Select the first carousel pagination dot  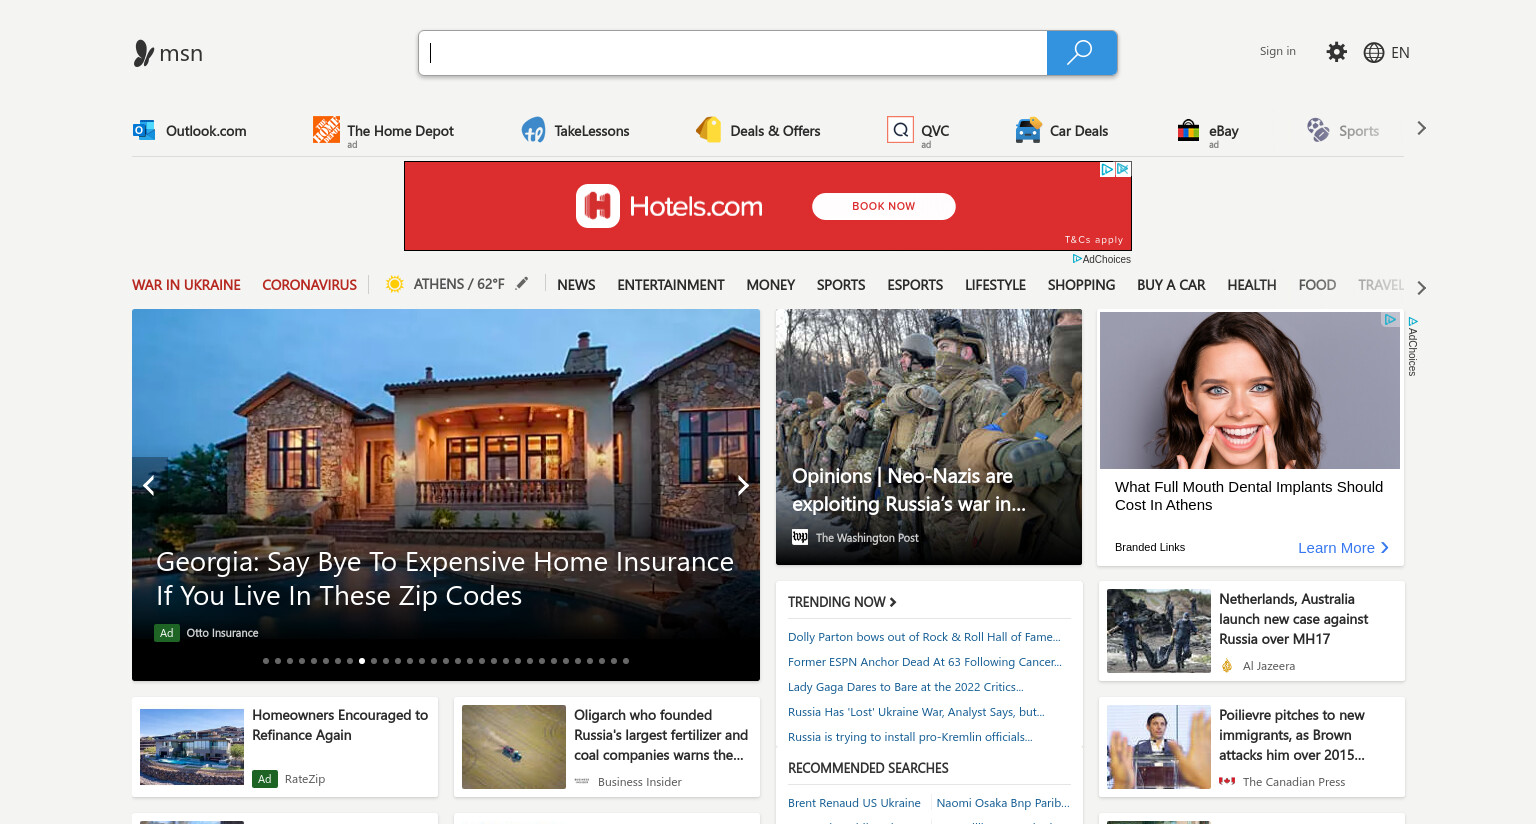click(266, 661)
